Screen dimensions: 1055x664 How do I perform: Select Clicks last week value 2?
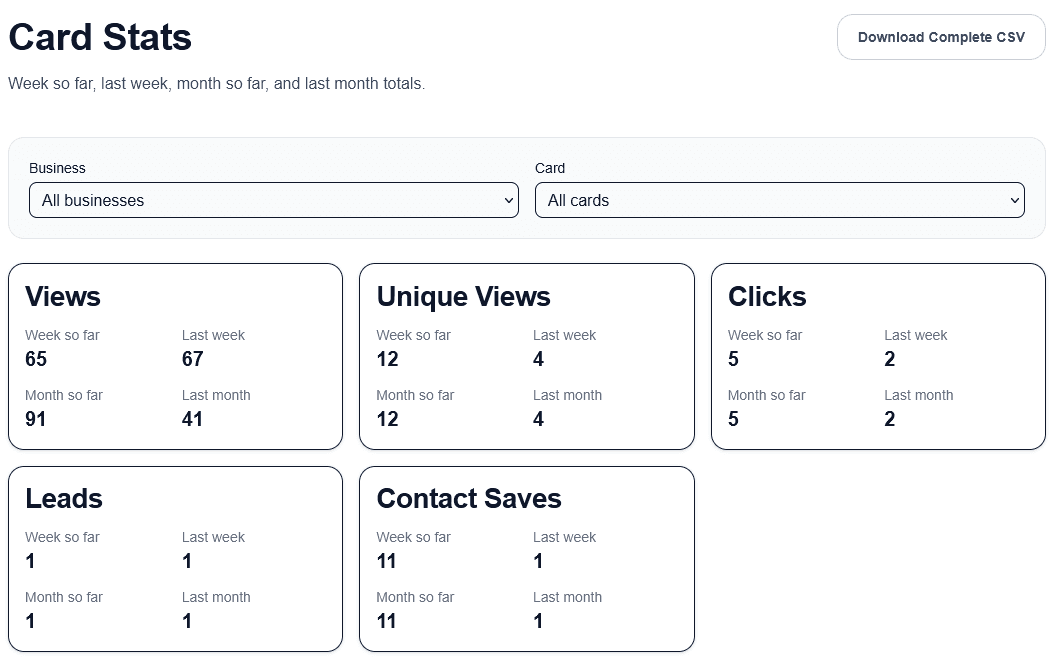889,359
